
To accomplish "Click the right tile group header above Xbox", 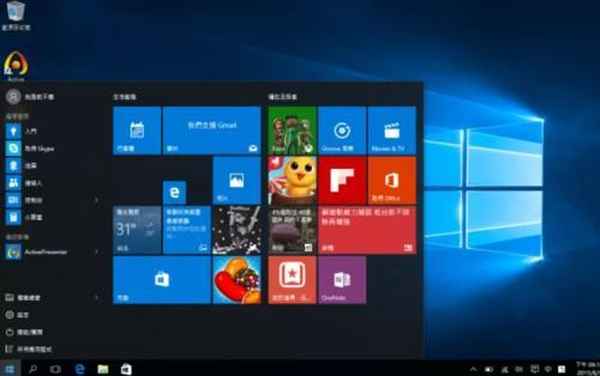I will coord(283,97).
